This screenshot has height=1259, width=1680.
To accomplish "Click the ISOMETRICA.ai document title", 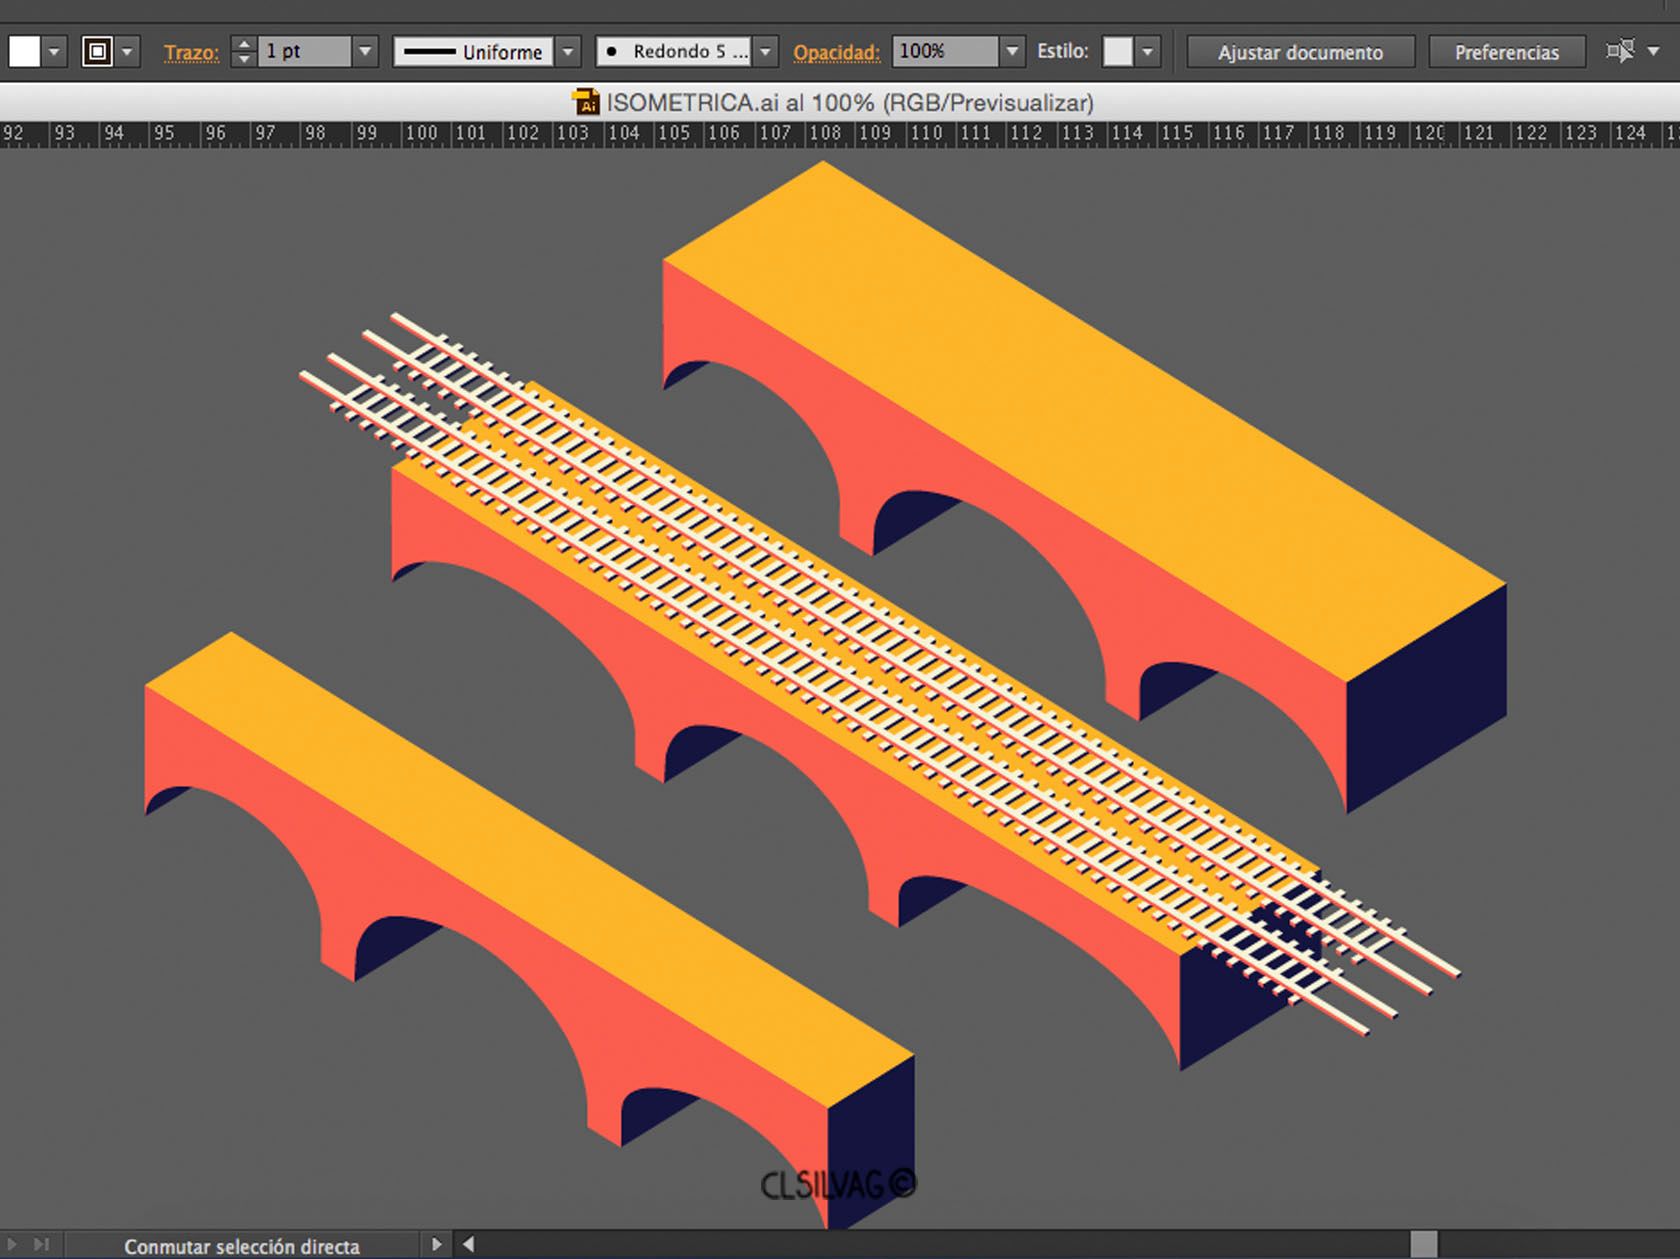I will (x=850, y=103).
